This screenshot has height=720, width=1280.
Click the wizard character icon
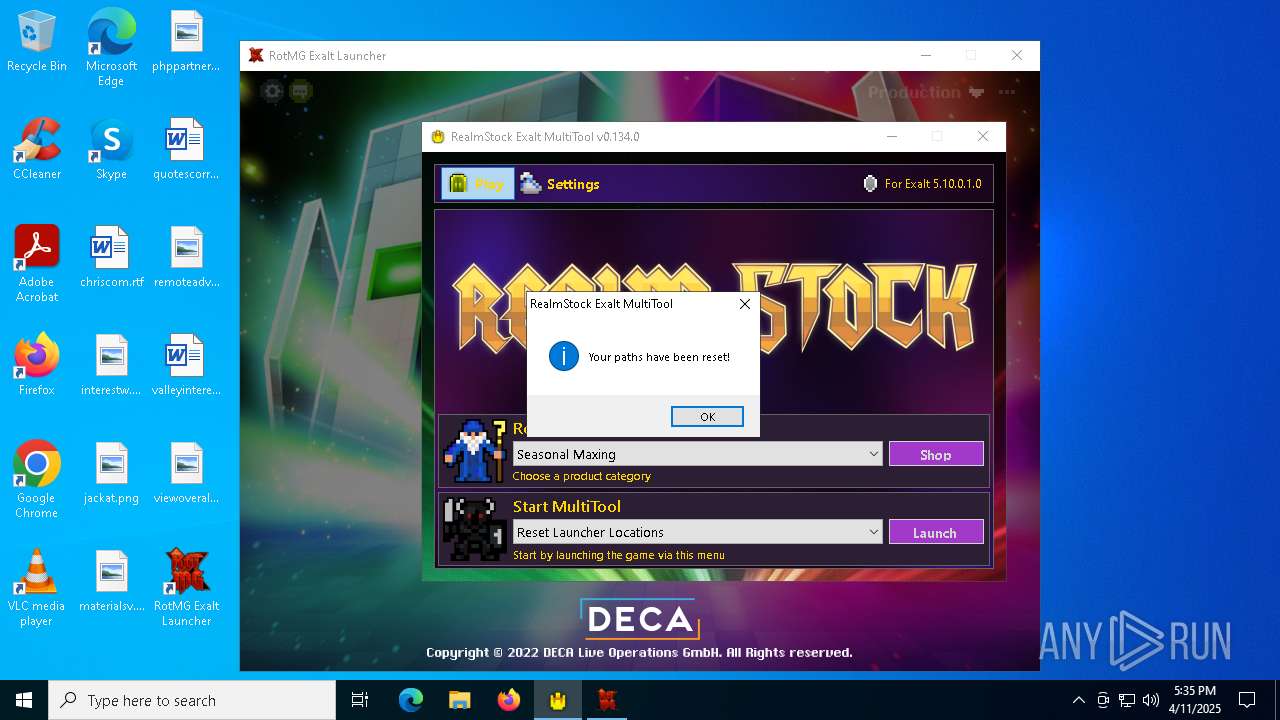[475, 451]
